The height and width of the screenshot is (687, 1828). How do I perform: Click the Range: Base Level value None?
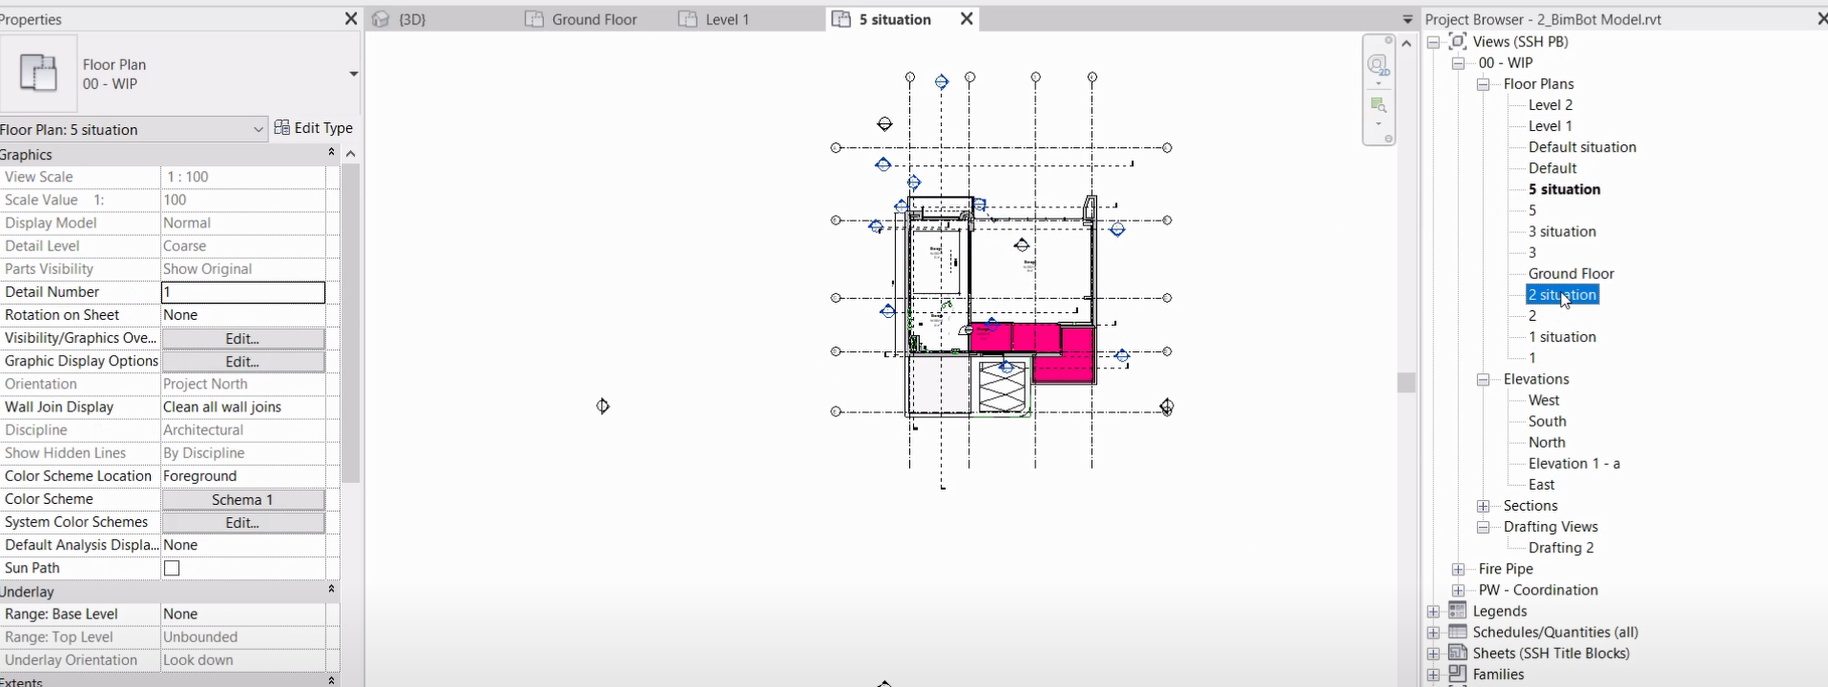(x=243, y=614)
